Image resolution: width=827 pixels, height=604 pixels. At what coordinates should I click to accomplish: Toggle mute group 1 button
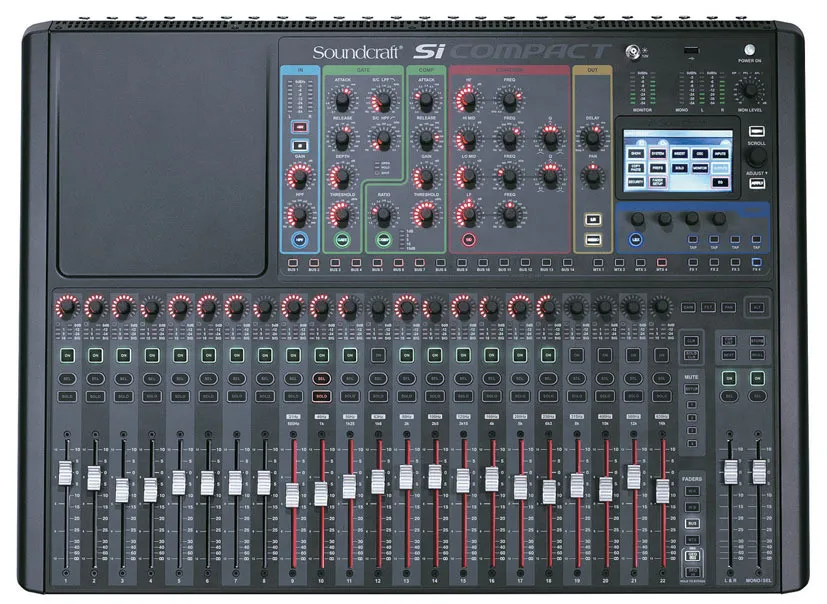[692, 405]
